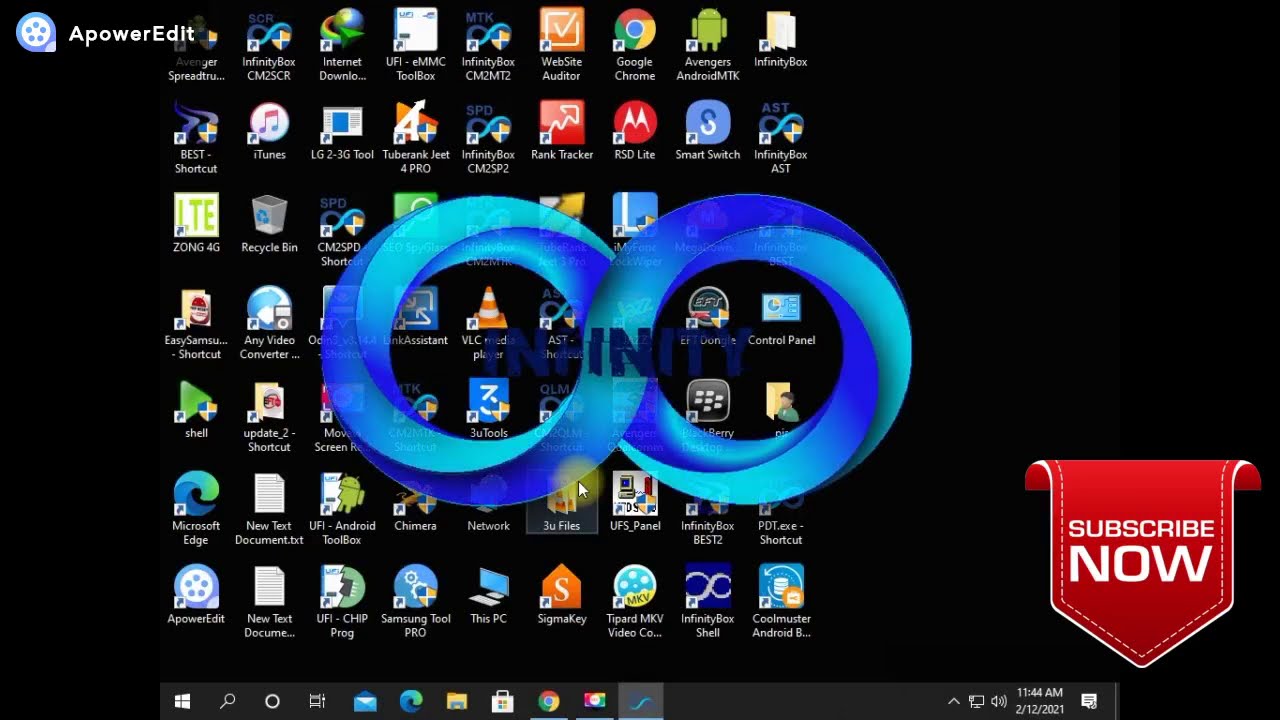Image resolution: width=1280 pixels, height=720 pixels.
Task: Open Cortana from the taskbar
Action: coord(272,701)
